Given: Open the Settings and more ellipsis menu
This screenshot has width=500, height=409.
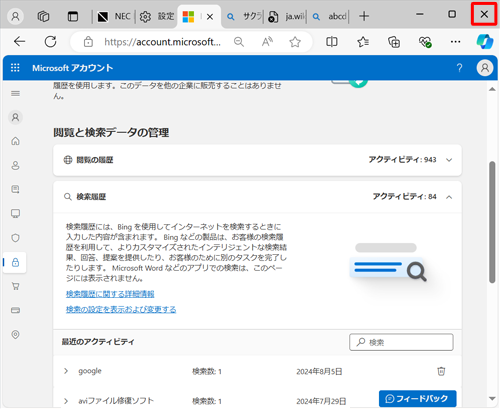Looking at the screenshot, I should pos(455,42).
